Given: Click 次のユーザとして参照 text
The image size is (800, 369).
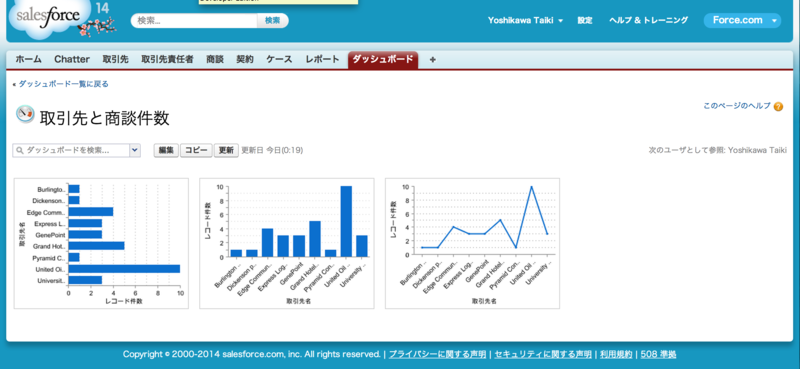Looking at the screenshot, I should click(x=717, y=151).
